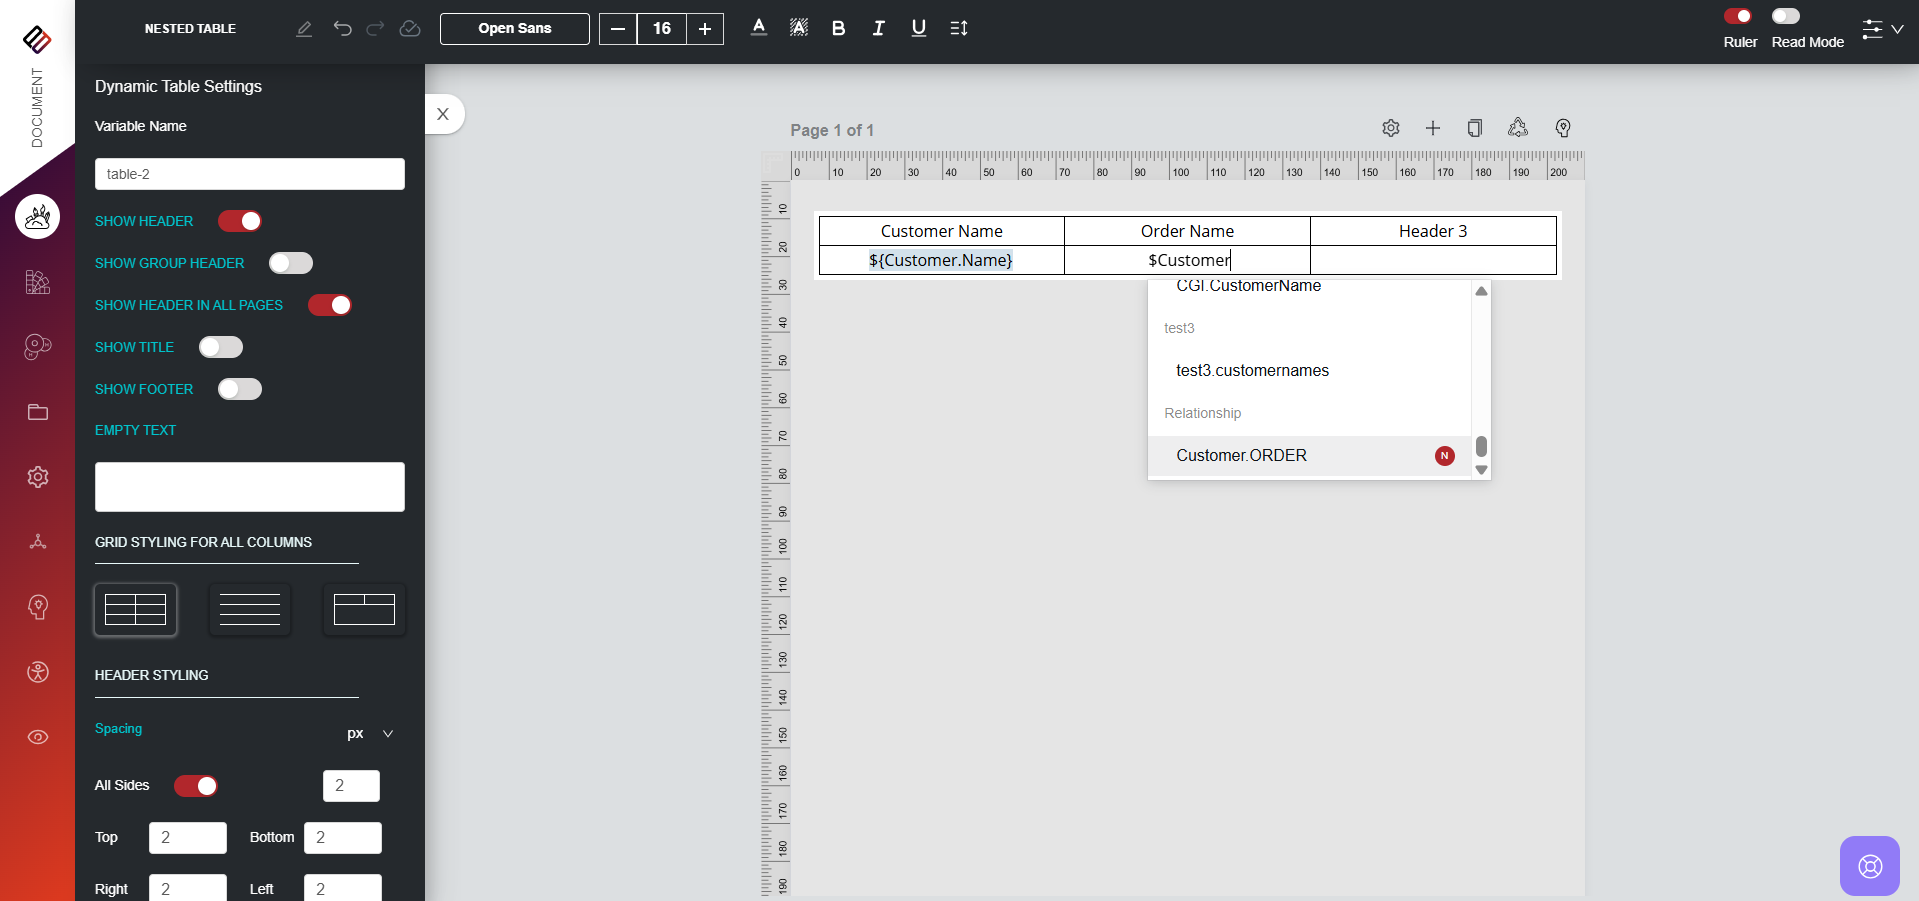The width and height of the screenshot is (1919, 901).
Task: Open the Open Sans font dropdown
Action: tap(514, 29)
